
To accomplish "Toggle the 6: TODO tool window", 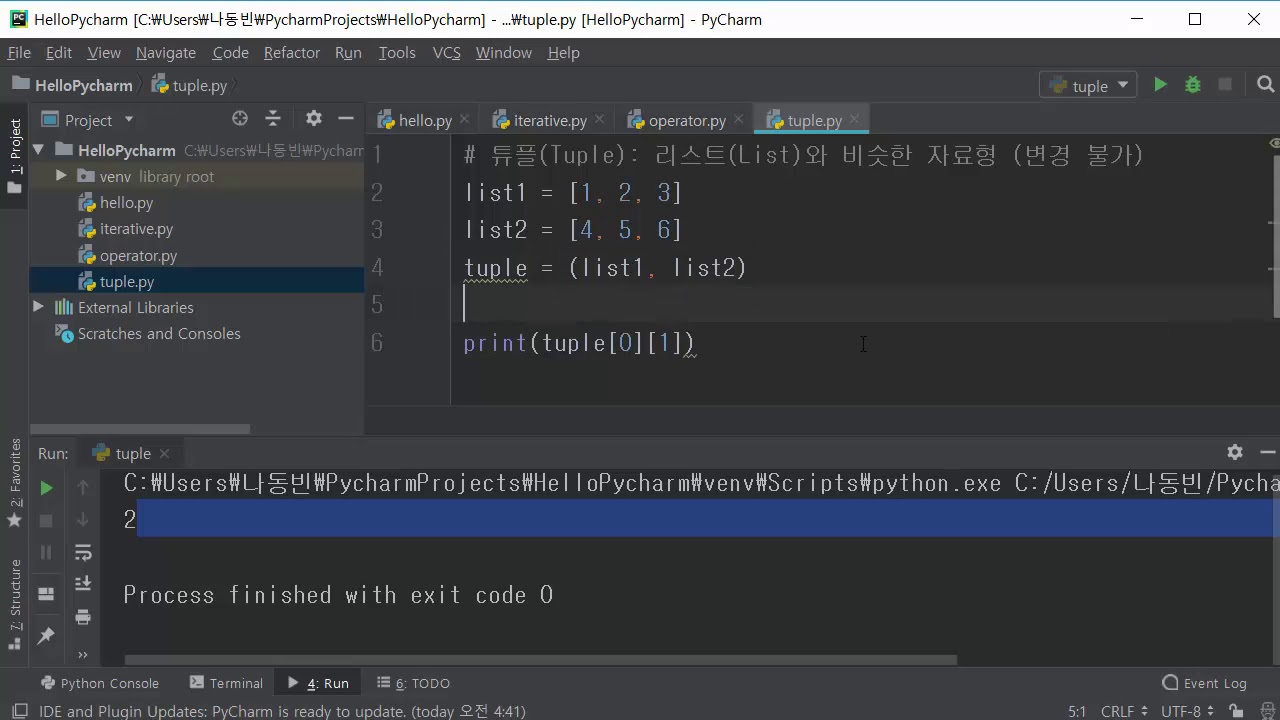I will click(413, 683).
